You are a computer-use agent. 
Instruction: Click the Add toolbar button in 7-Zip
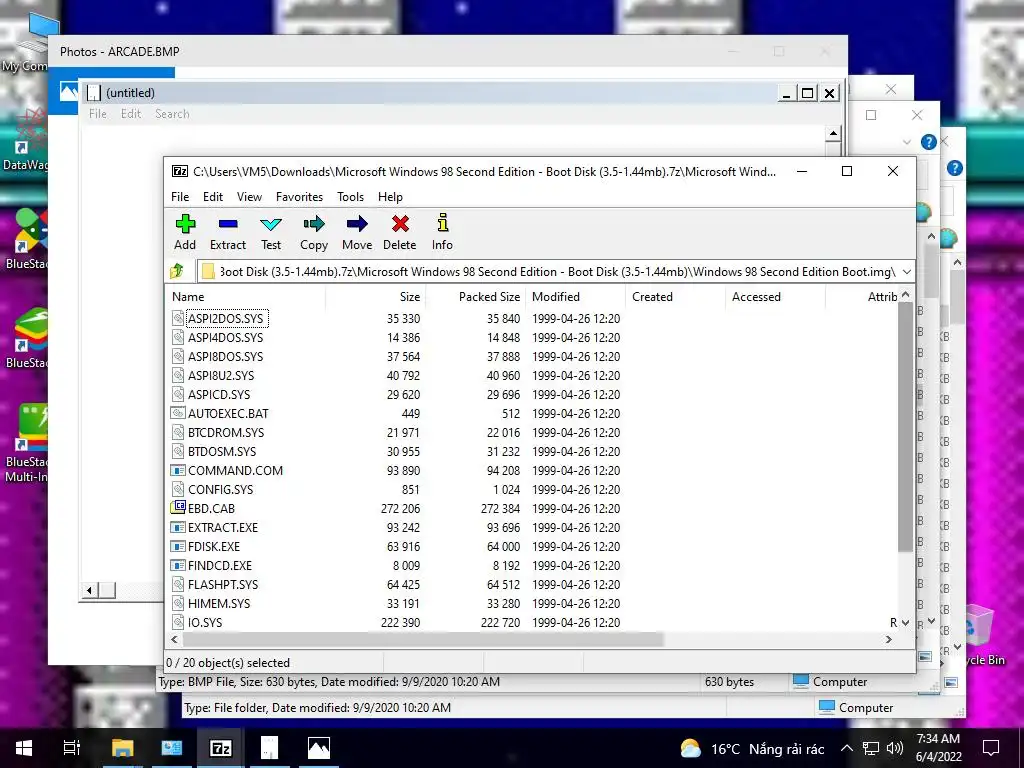coord(185,232)
